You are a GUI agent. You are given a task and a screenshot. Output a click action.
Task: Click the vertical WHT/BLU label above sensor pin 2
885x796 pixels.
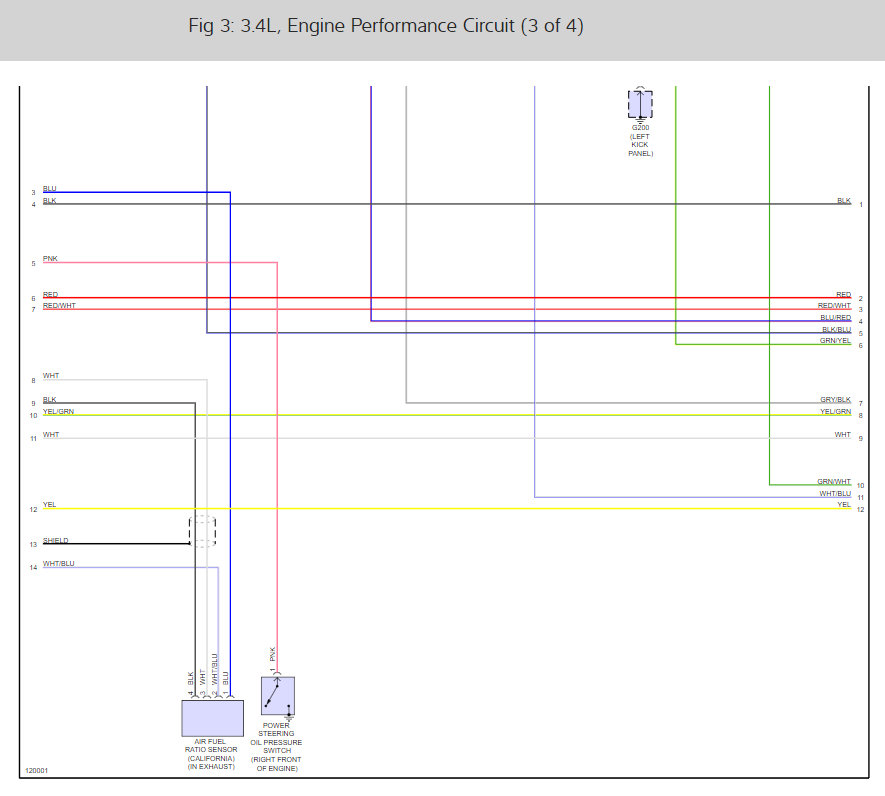pos(214,669)
